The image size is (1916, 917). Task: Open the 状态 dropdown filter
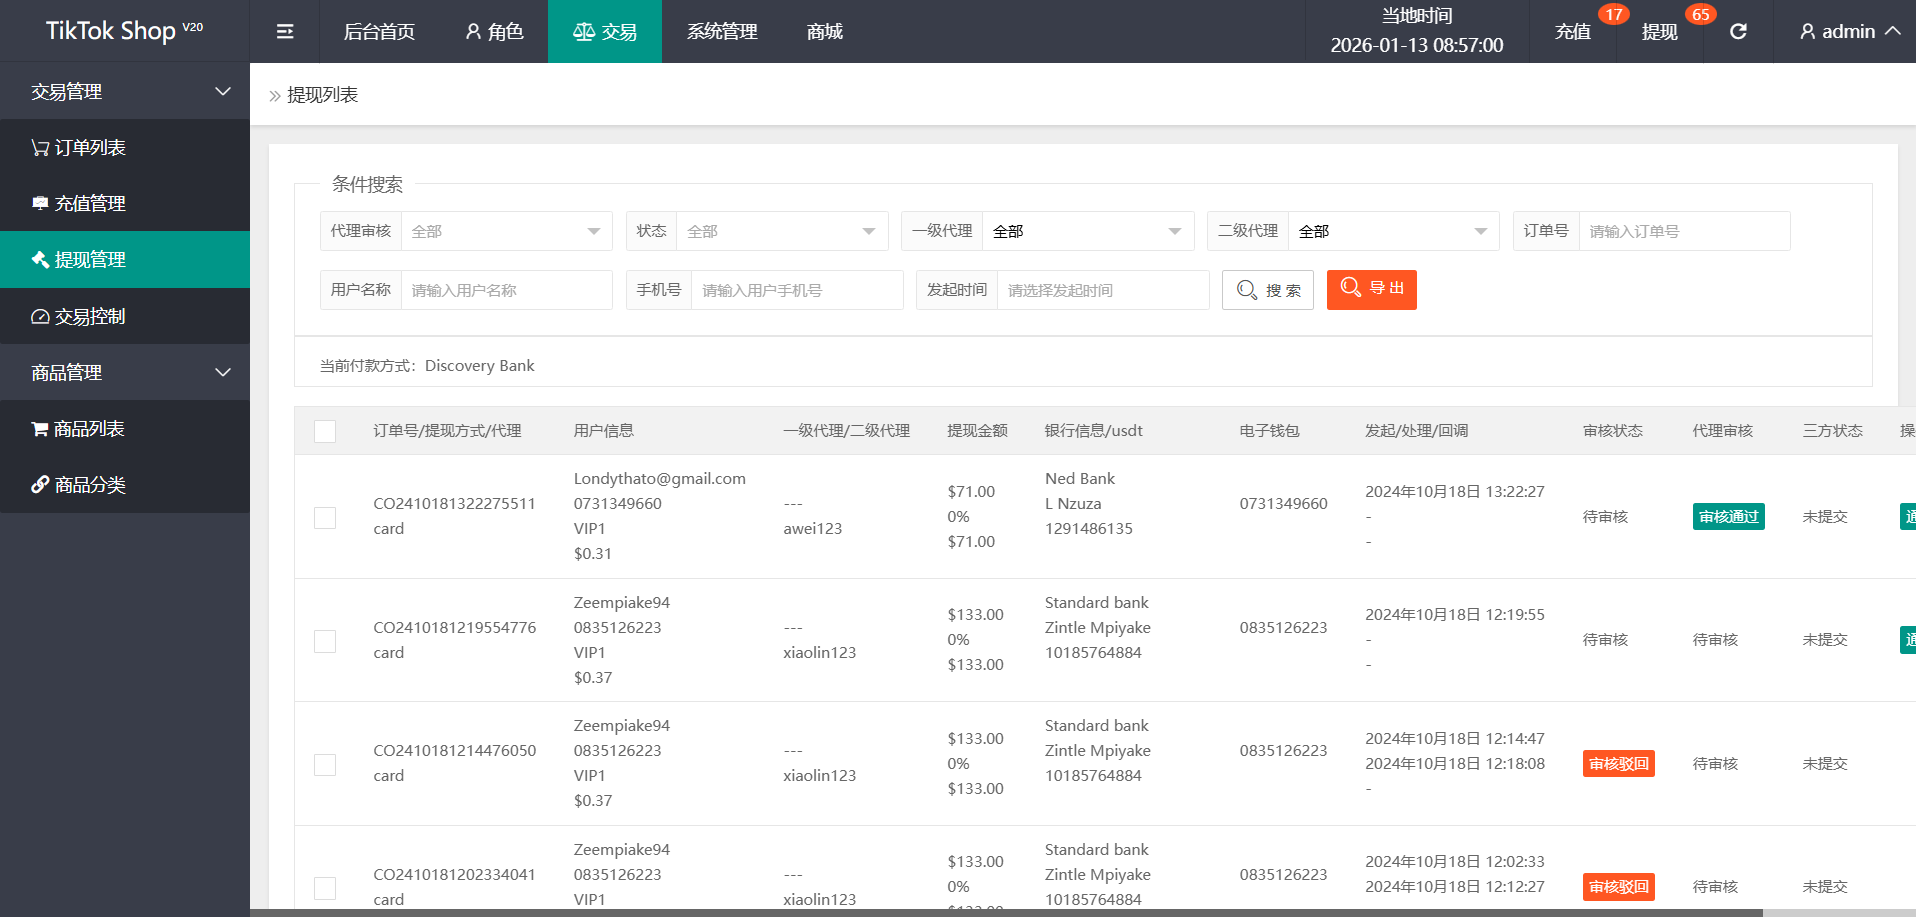click(x=781, y=232)
